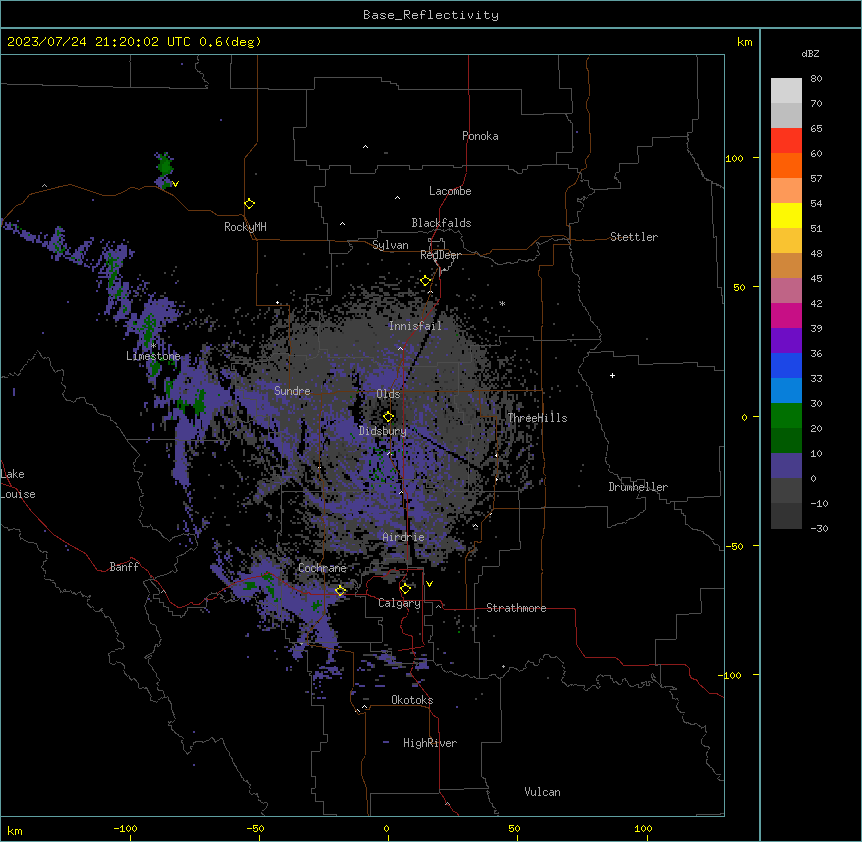Click the Blackfalds label on the map
This screenshot has height=842, width=862.
coord(441,223)
